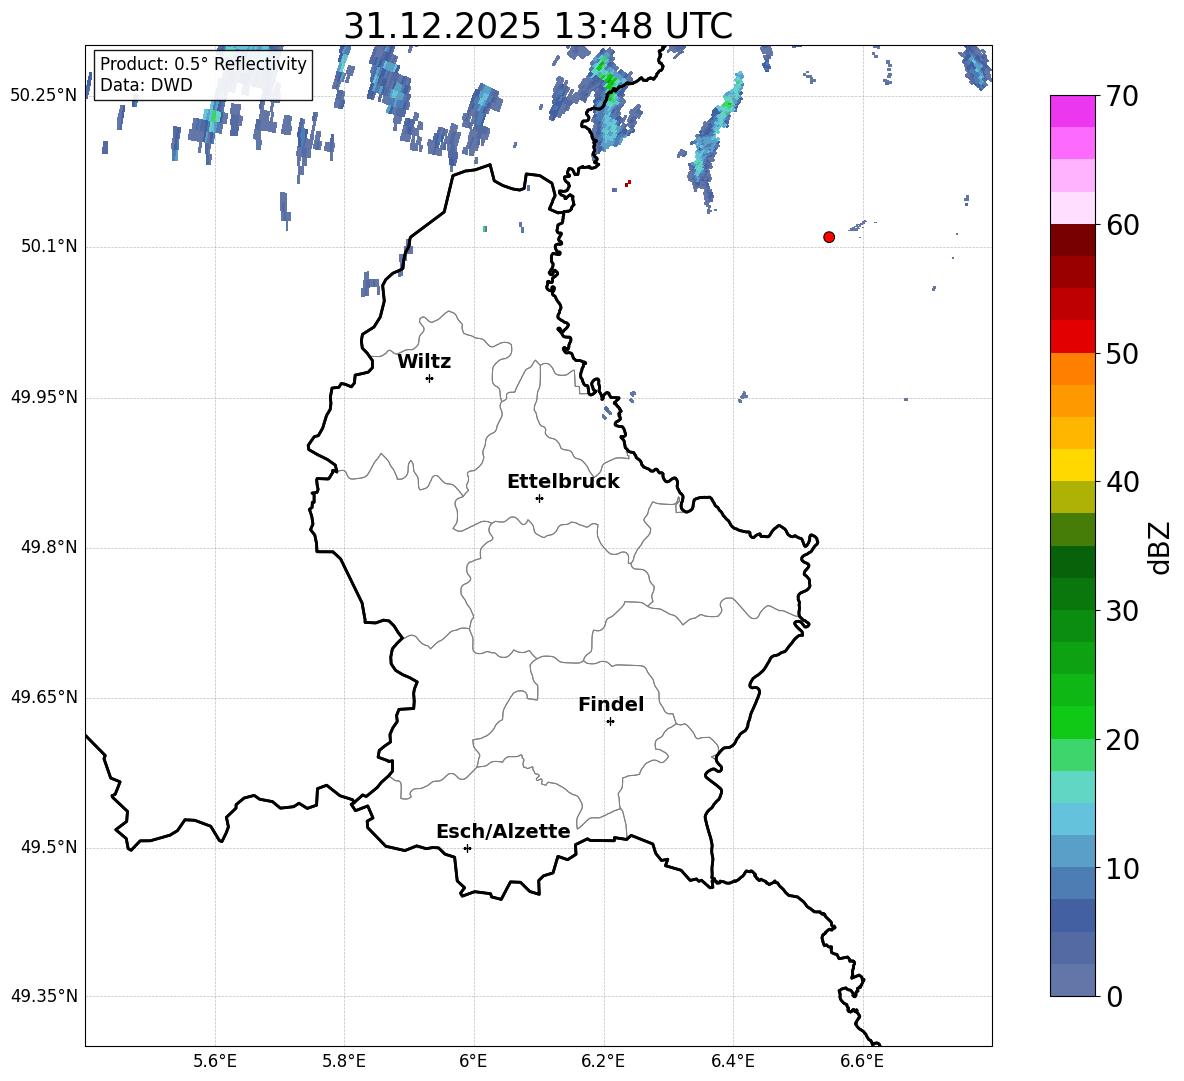The height and width of the screenshot is (1081, 1184).
Task: Click the vertical dBZ colorbar axis label
Action: point(1160,547)
